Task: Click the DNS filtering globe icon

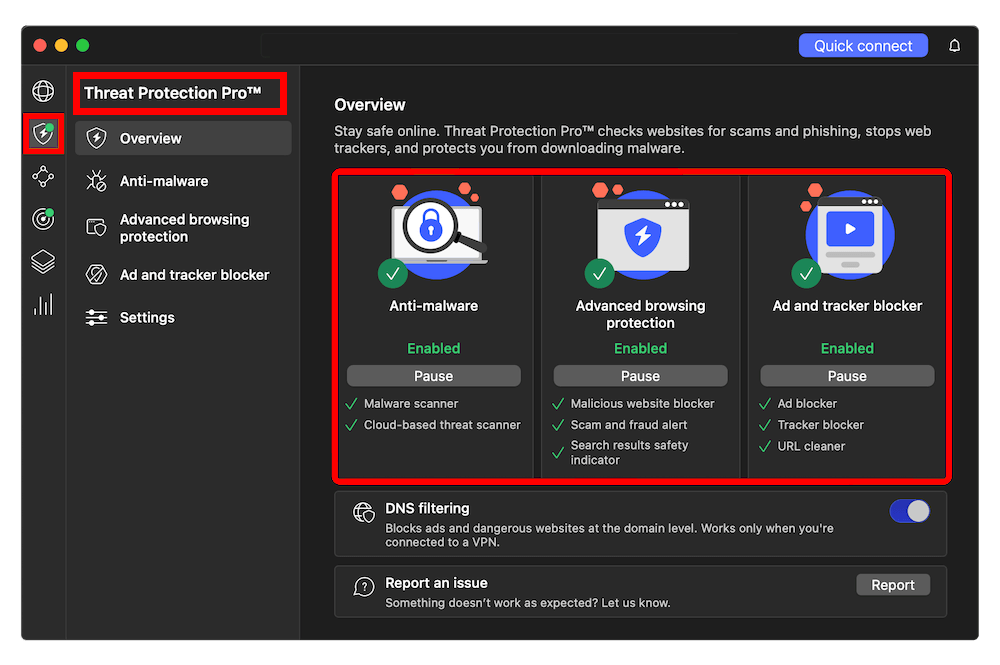Action: [x=364, y=512]
